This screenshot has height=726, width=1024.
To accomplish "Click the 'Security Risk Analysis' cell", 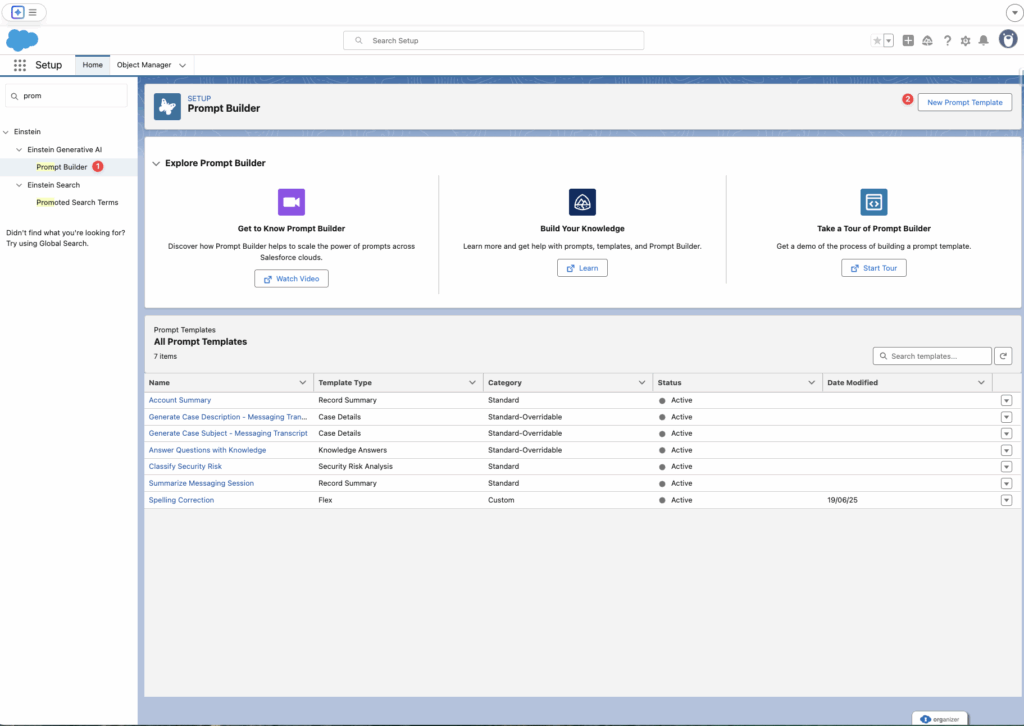I will tap(355, 467).
